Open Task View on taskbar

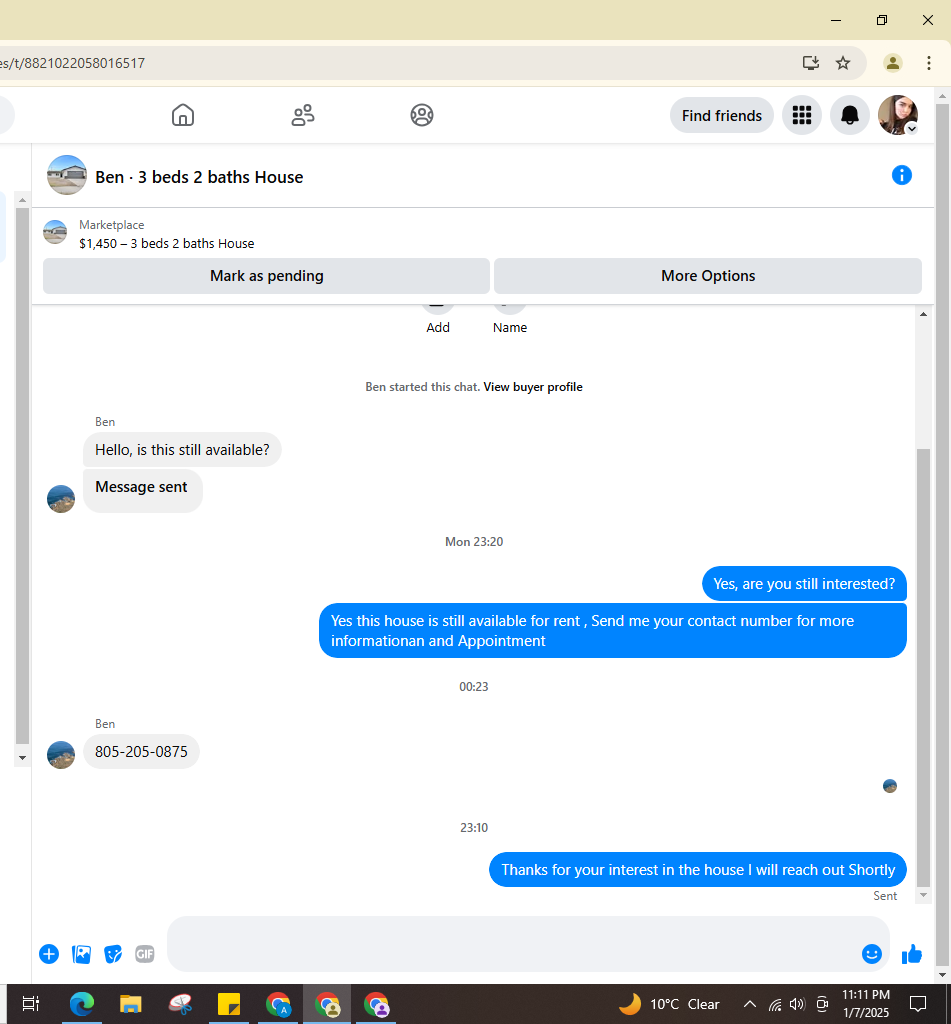31,1003
